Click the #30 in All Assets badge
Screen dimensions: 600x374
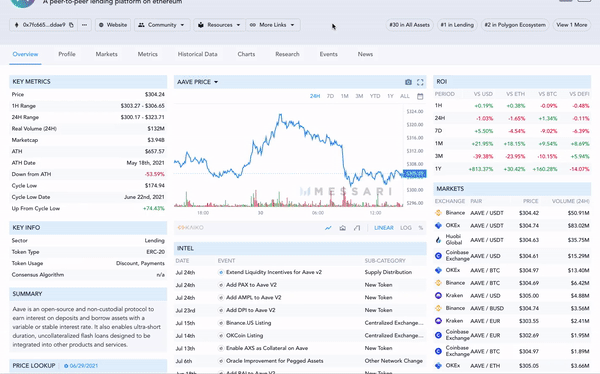(x=409, y=25)
